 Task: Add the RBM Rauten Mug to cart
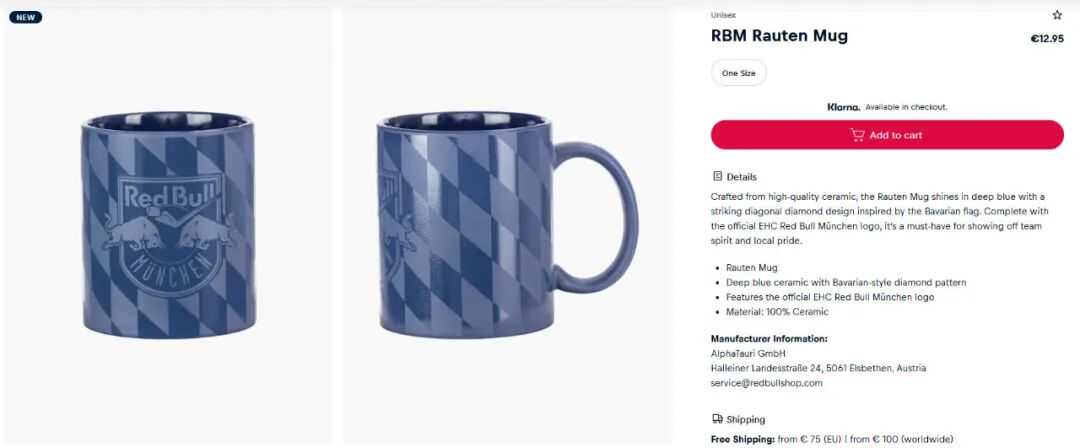[887, 135]
